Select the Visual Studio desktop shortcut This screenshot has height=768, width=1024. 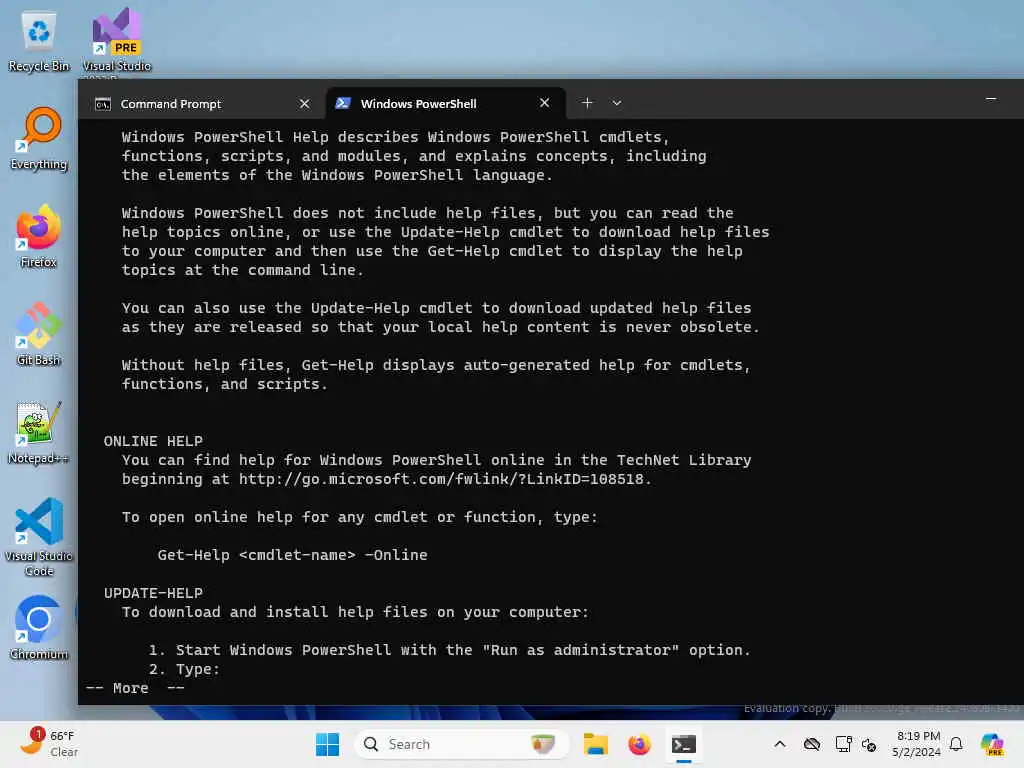[x=117, y=41]
